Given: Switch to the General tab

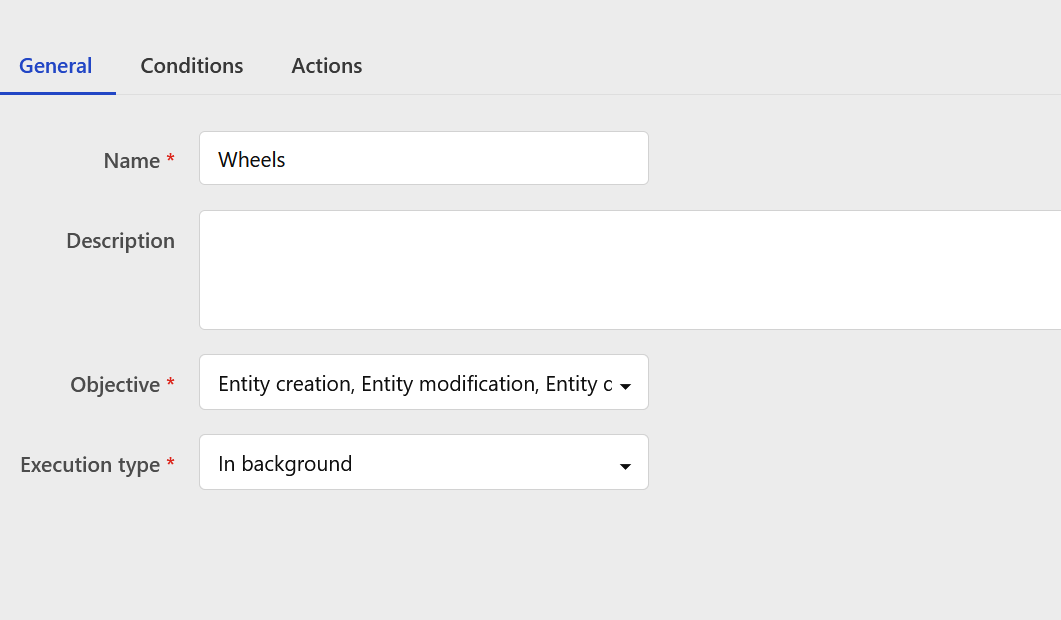Looking at the screenshot, I should click(56, 66).
